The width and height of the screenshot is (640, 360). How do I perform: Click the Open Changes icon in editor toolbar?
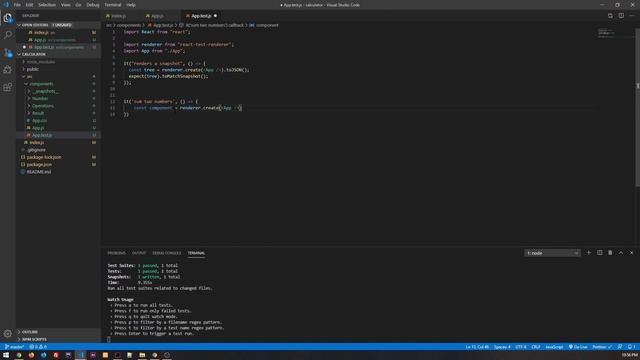click(x=610, y=16)
